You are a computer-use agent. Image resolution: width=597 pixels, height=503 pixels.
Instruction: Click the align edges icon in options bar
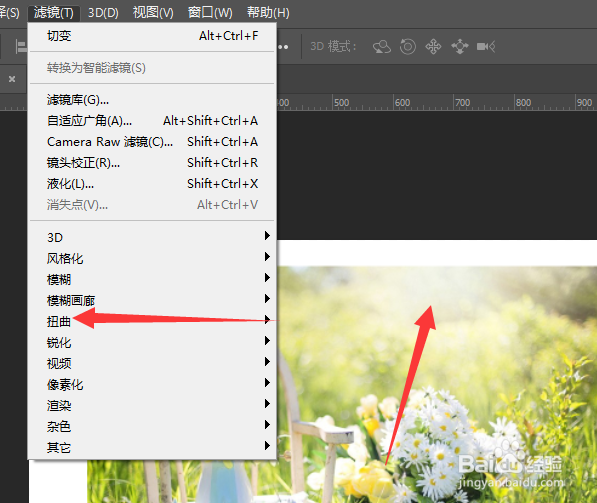click(21, 47)
